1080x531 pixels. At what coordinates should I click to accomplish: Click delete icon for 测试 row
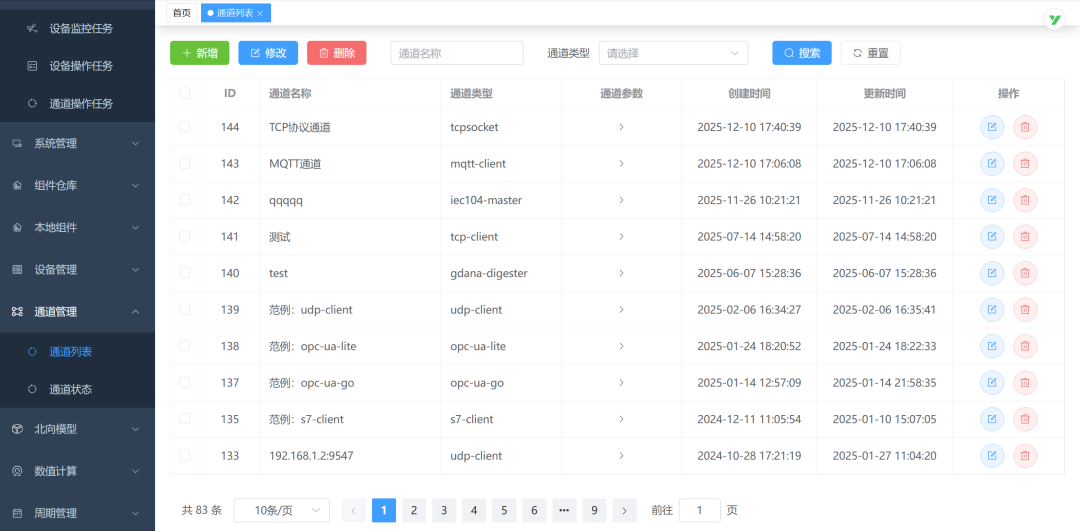click(x=1025, y=237)
